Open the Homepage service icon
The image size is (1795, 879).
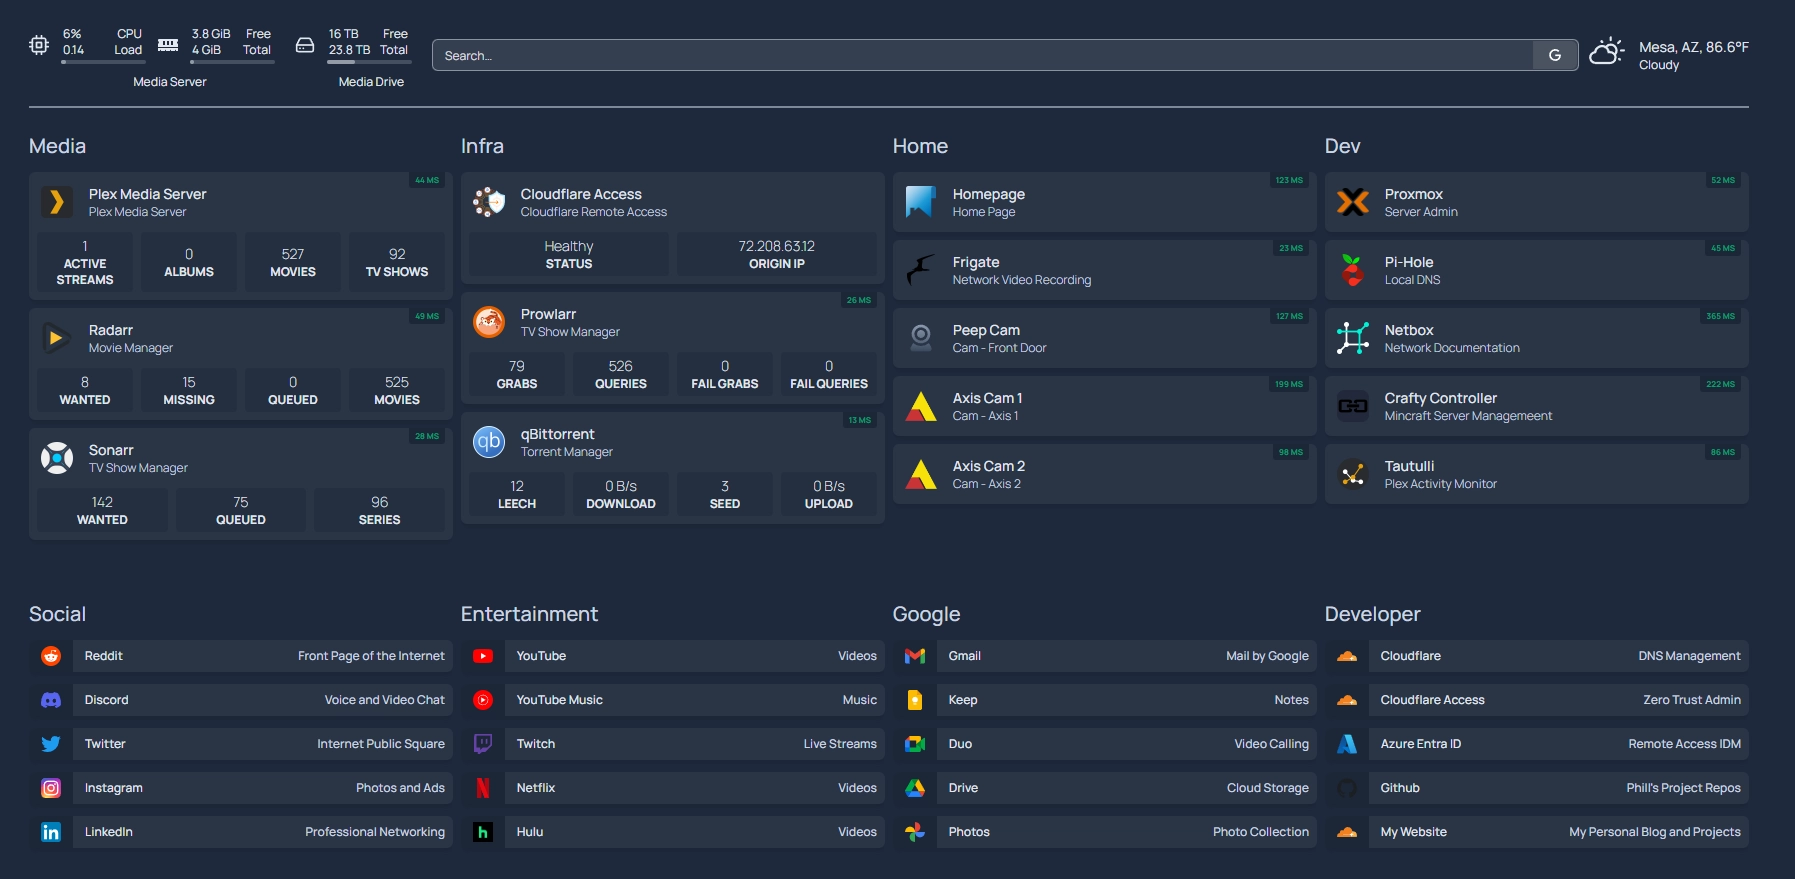(x=921, y=202)
